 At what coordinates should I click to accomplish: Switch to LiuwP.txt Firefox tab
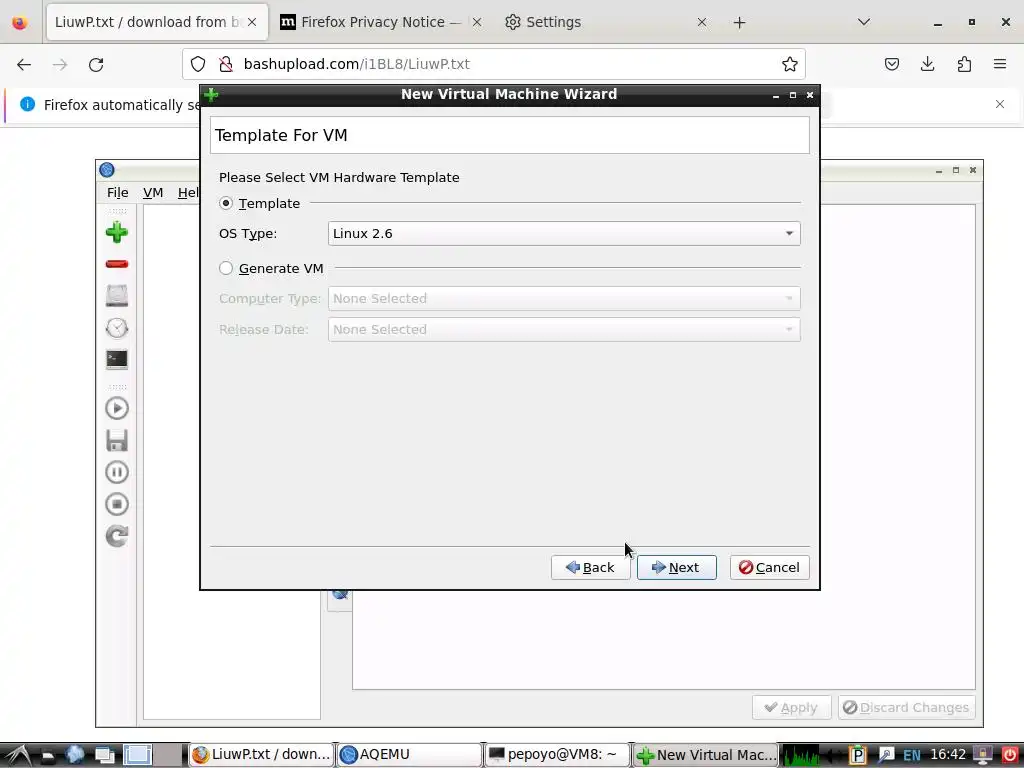point(157,22)
